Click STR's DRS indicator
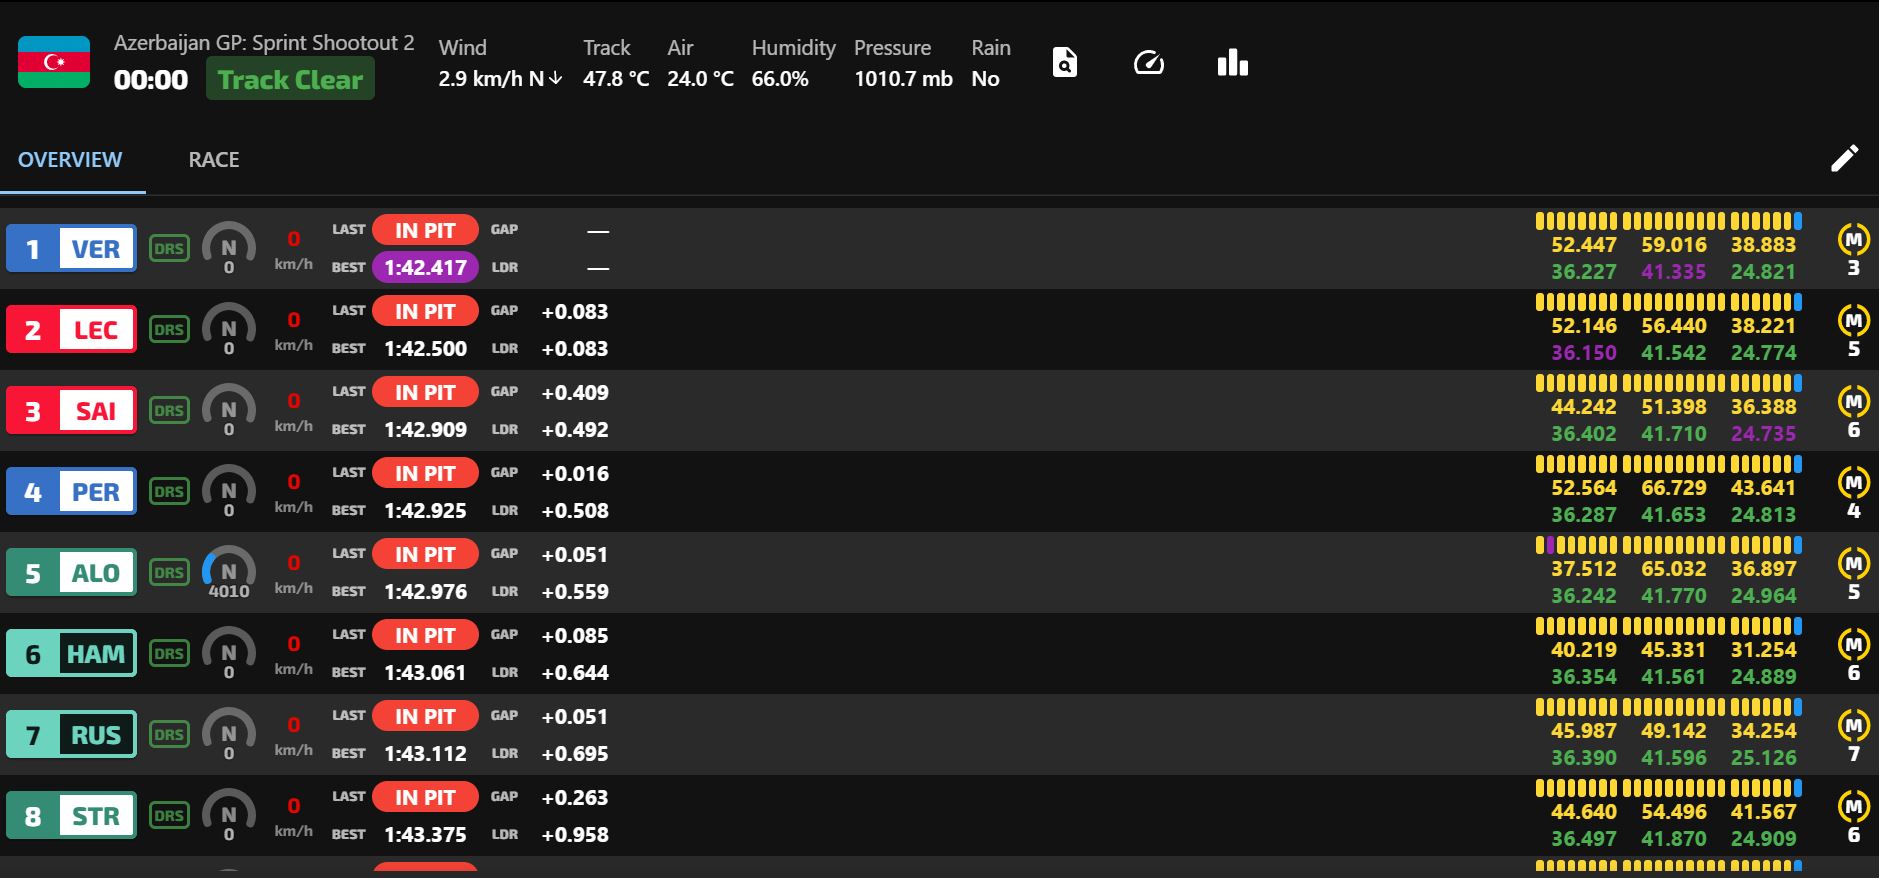 [x=169, y=815]
